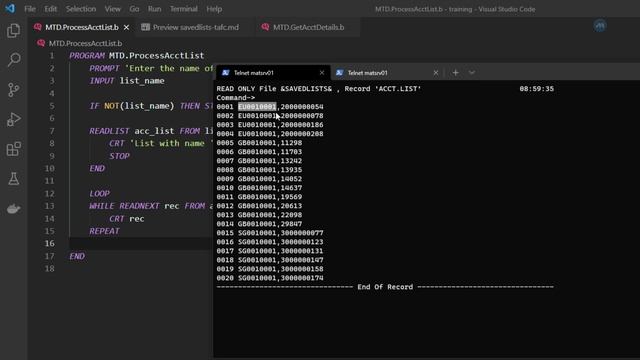Open the terminal tab dropdown chevron

click(472, 73)
